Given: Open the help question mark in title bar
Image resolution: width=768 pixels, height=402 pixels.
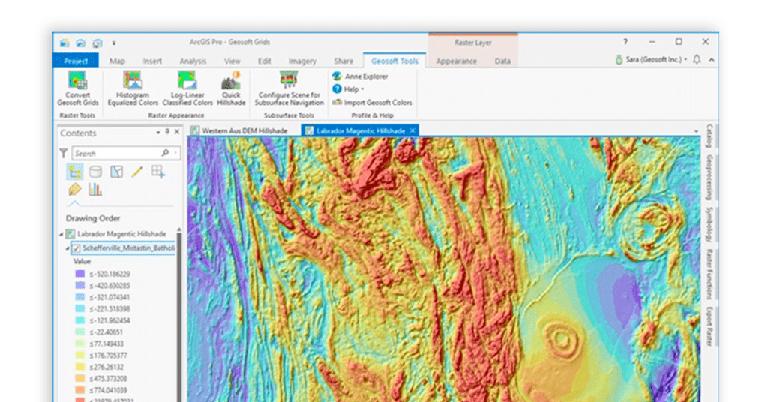Looking at the screenshot, I should (x=625, y=42).
